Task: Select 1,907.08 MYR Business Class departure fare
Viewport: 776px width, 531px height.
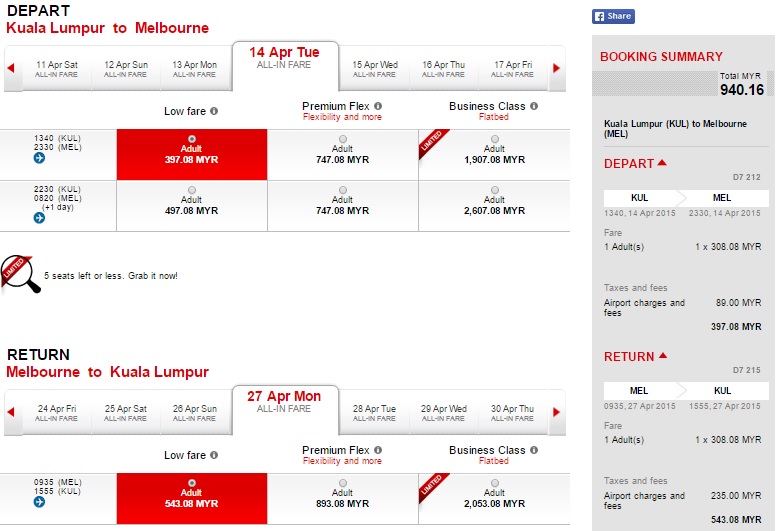Action: point(494,139)
